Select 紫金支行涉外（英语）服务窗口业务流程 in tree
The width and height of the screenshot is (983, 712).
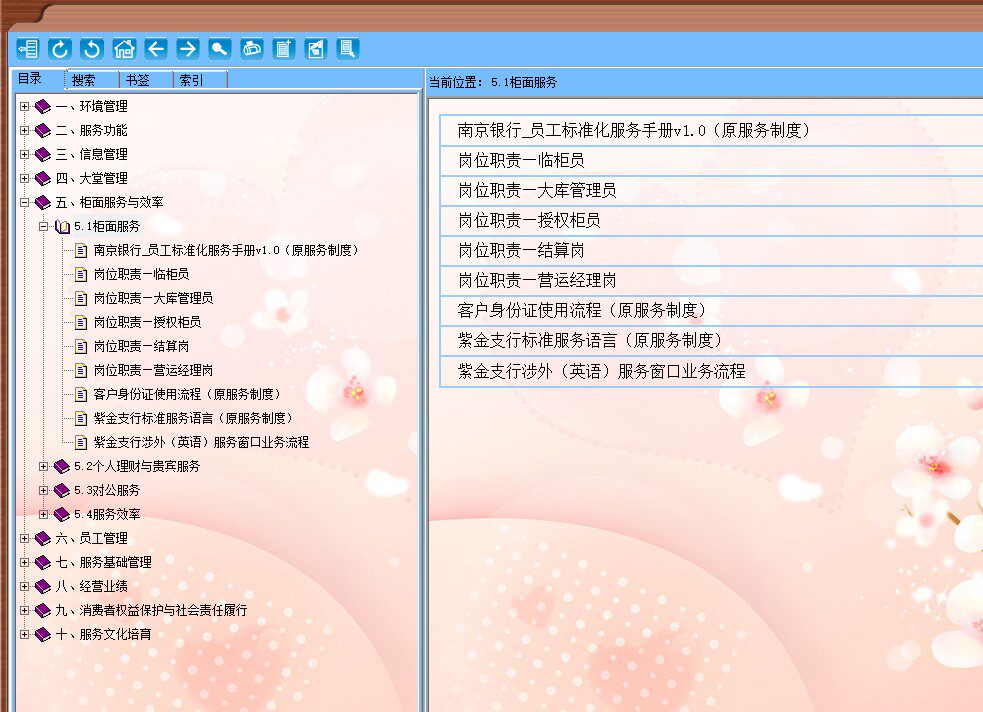[201, 442]
